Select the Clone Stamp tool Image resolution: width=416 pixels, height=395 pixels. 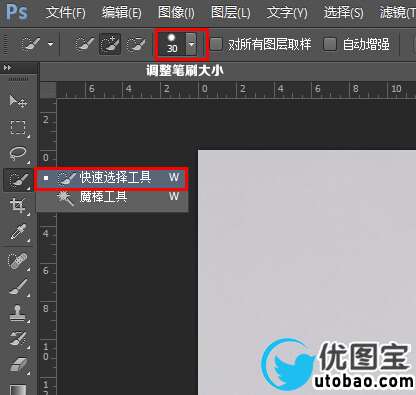[18, 313]
